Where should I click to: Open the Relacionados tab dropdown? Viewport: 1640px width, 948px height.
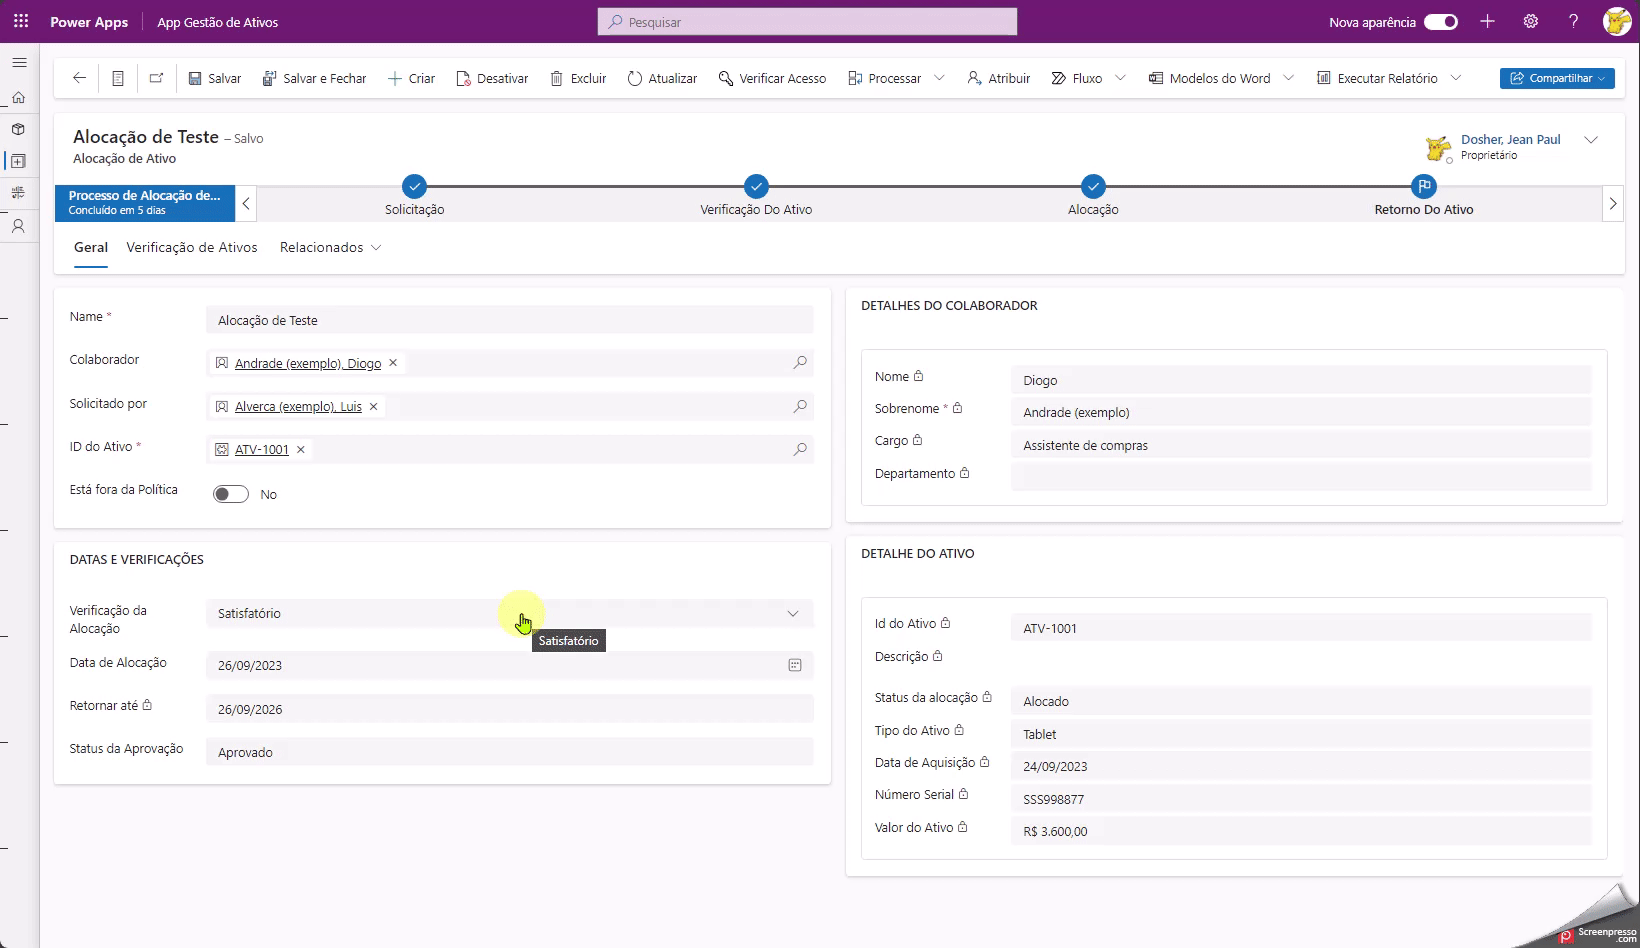tap(376, 247)
